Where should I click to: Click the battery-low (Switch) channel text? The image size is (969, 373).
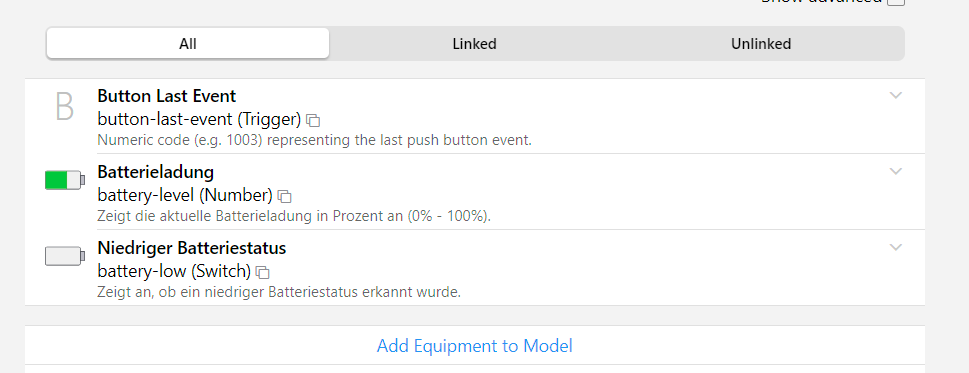pyautogui.click(x=174, y=272)
